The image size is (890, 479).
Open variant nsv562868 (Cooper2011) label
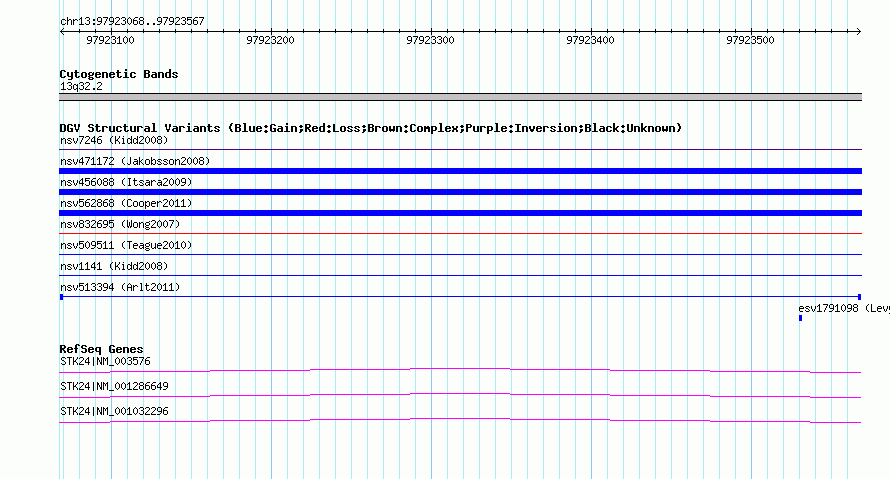pos(126,203)
